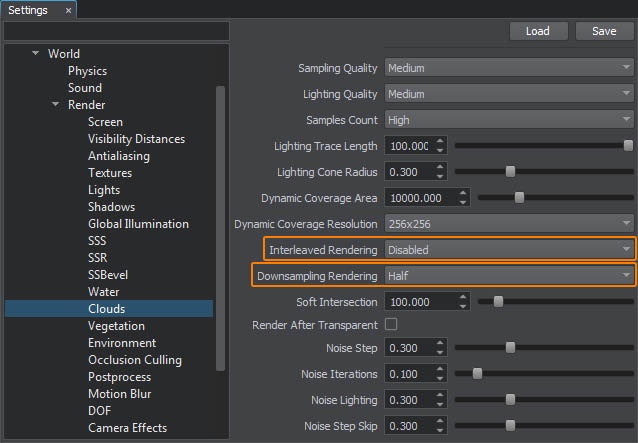638x443 pixels.
Task: Enable Render After Transparent checkbox
Action: point(391,325)
